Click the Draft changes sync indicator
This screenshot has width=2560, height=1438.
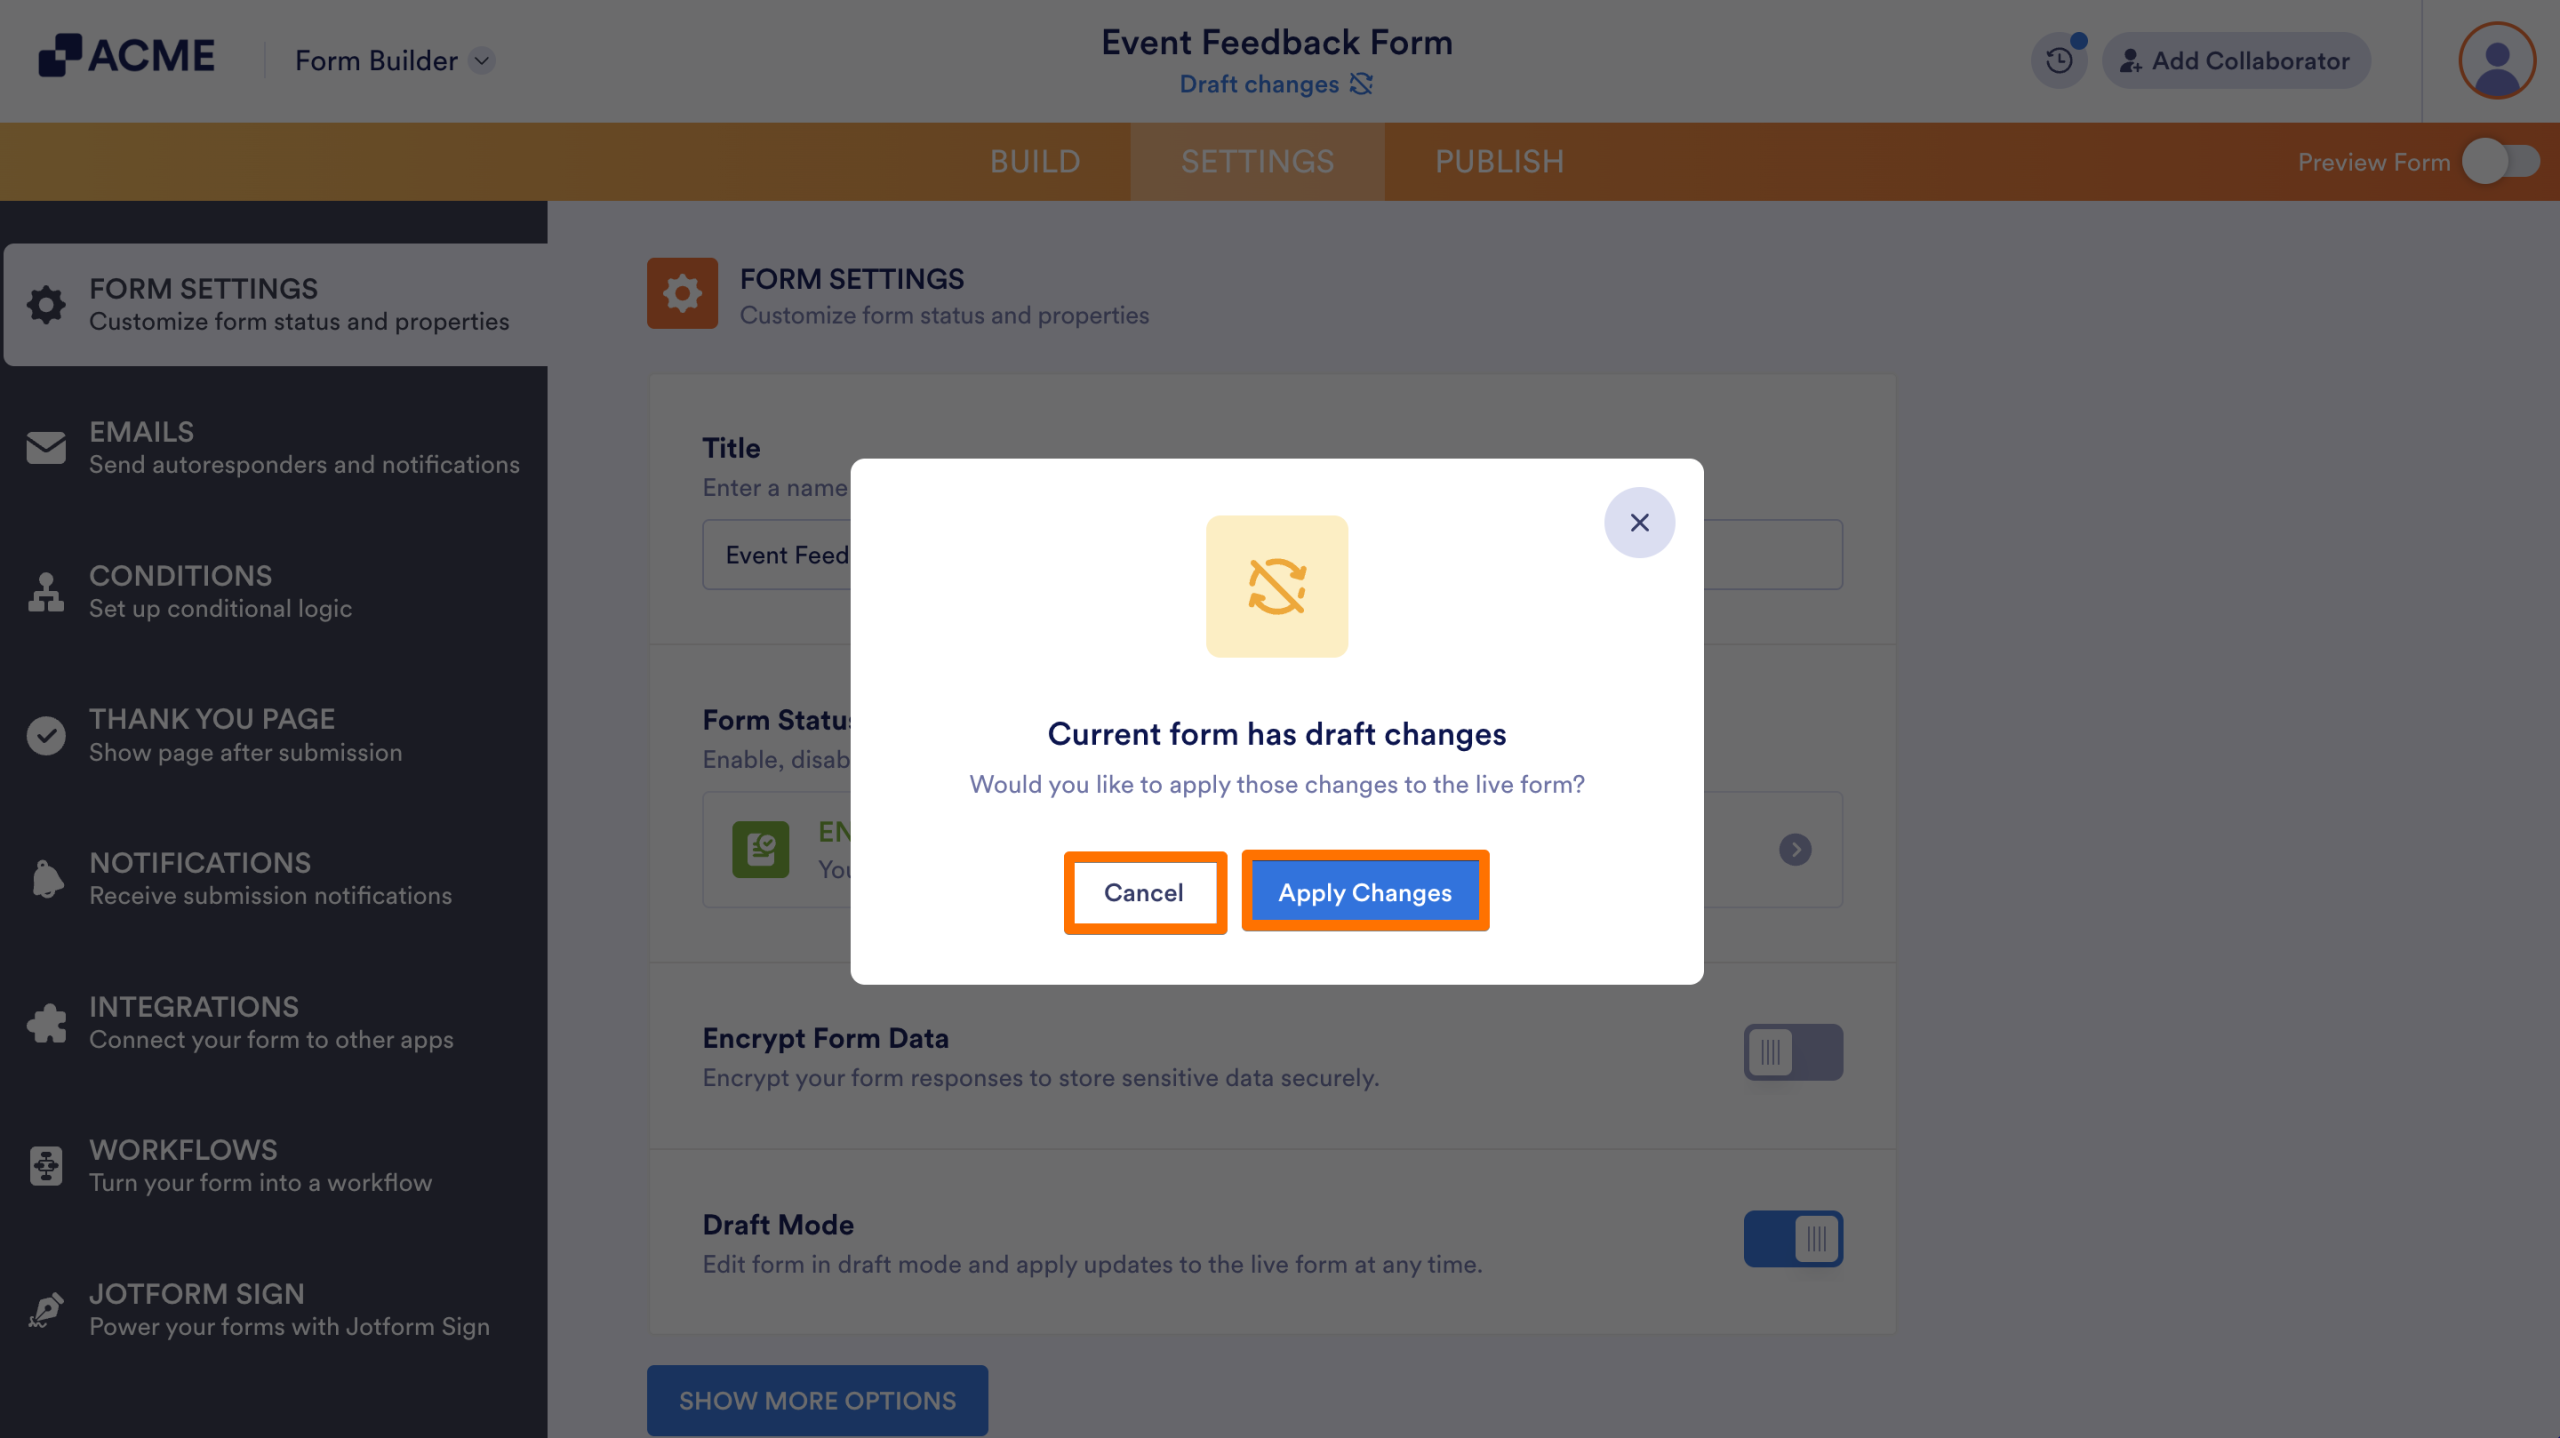coord(1275,84)
